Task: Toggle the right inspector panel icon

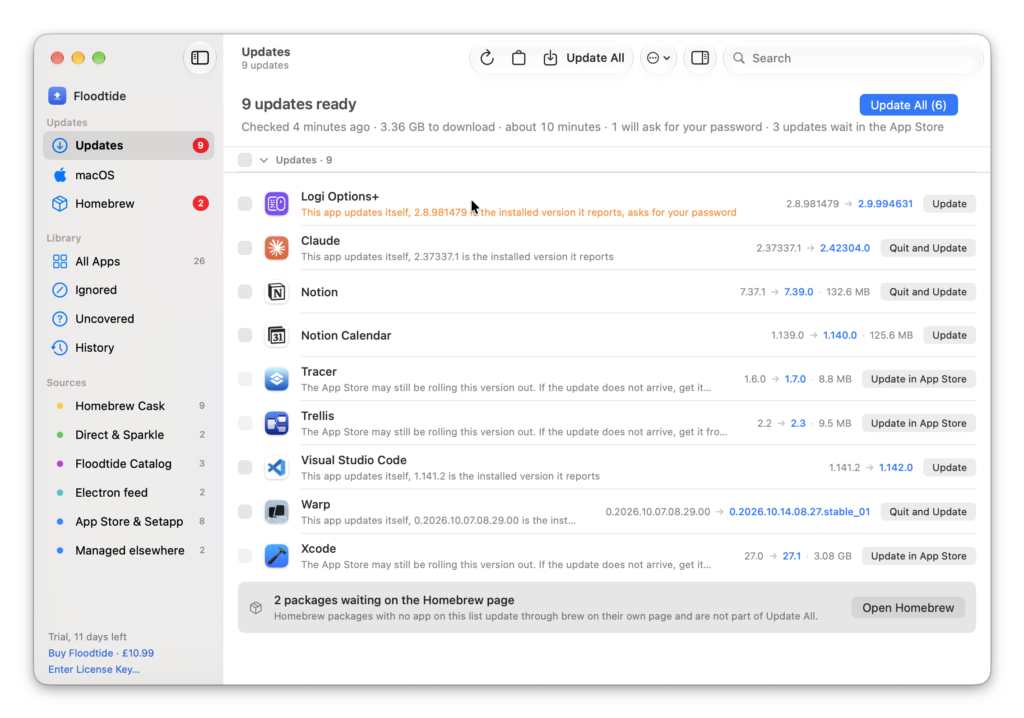Action: (700, 58)
